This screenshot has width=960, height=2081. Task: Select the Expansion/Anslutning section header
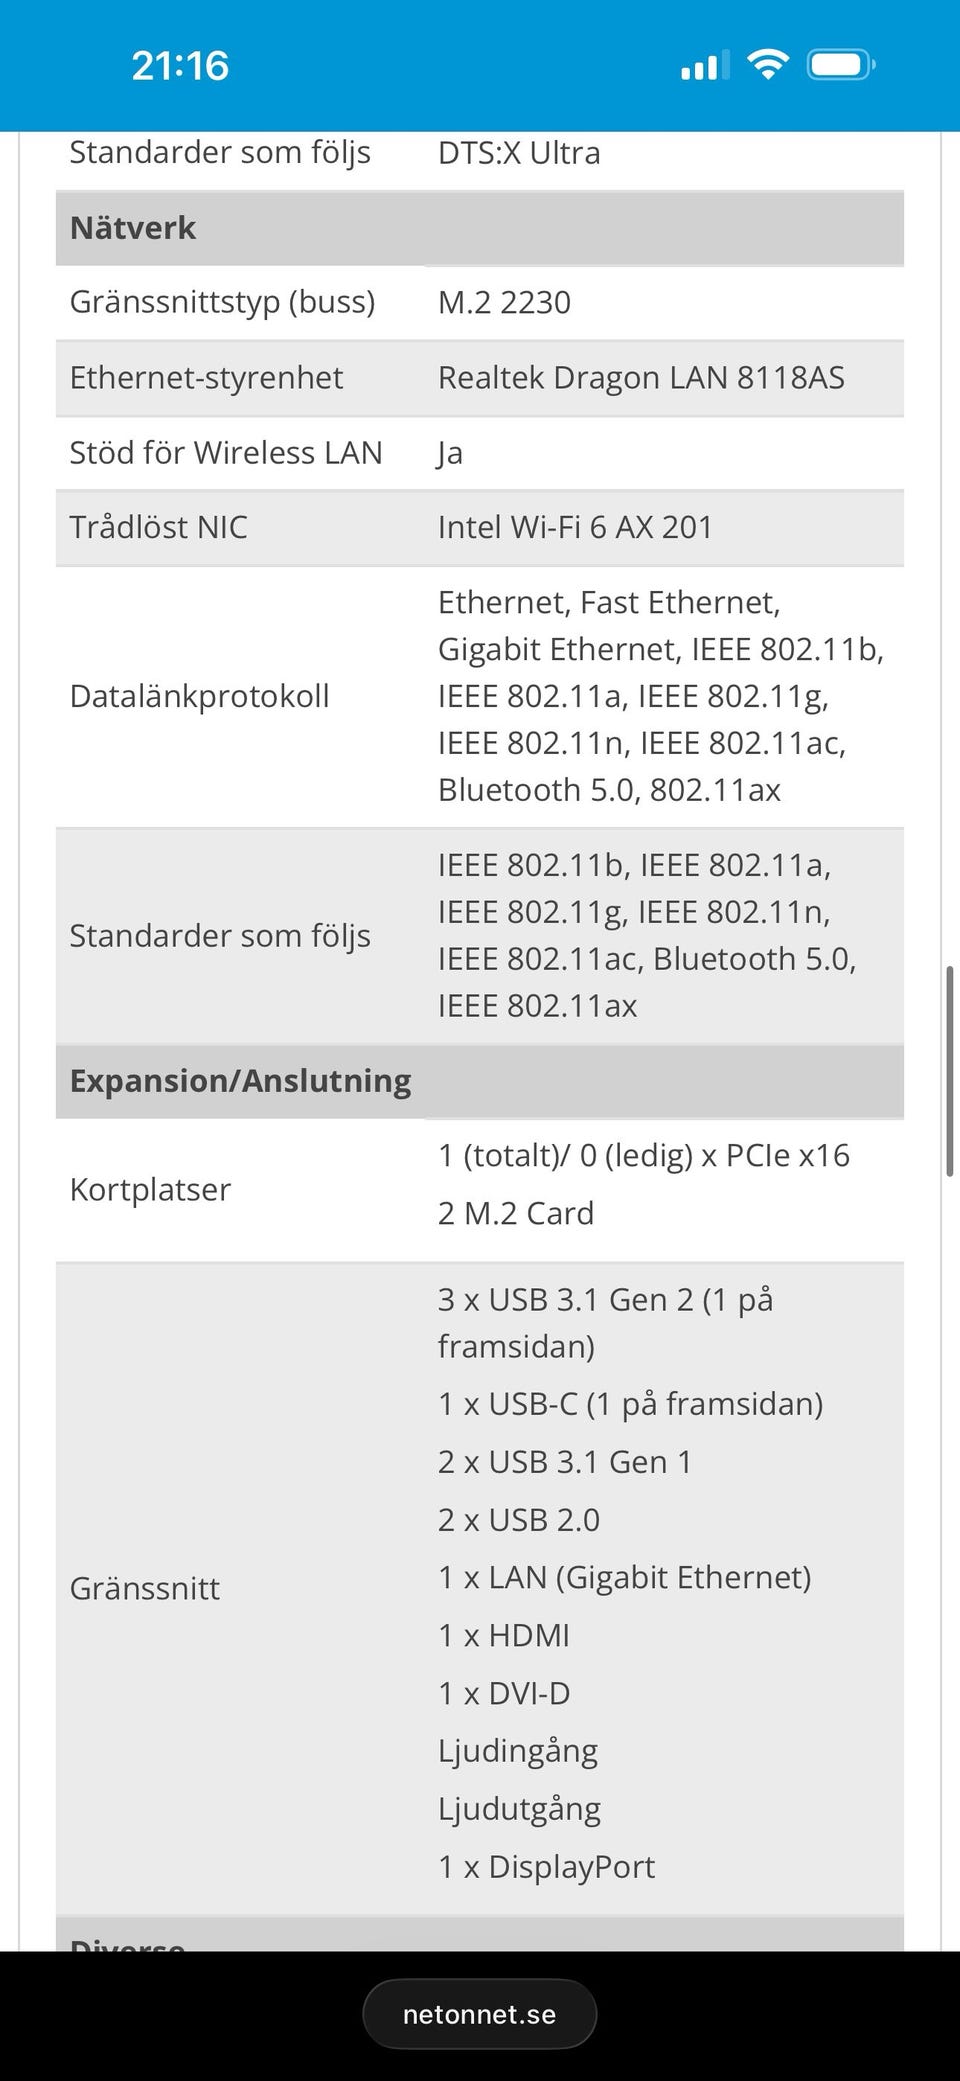tap(240, 1081)
